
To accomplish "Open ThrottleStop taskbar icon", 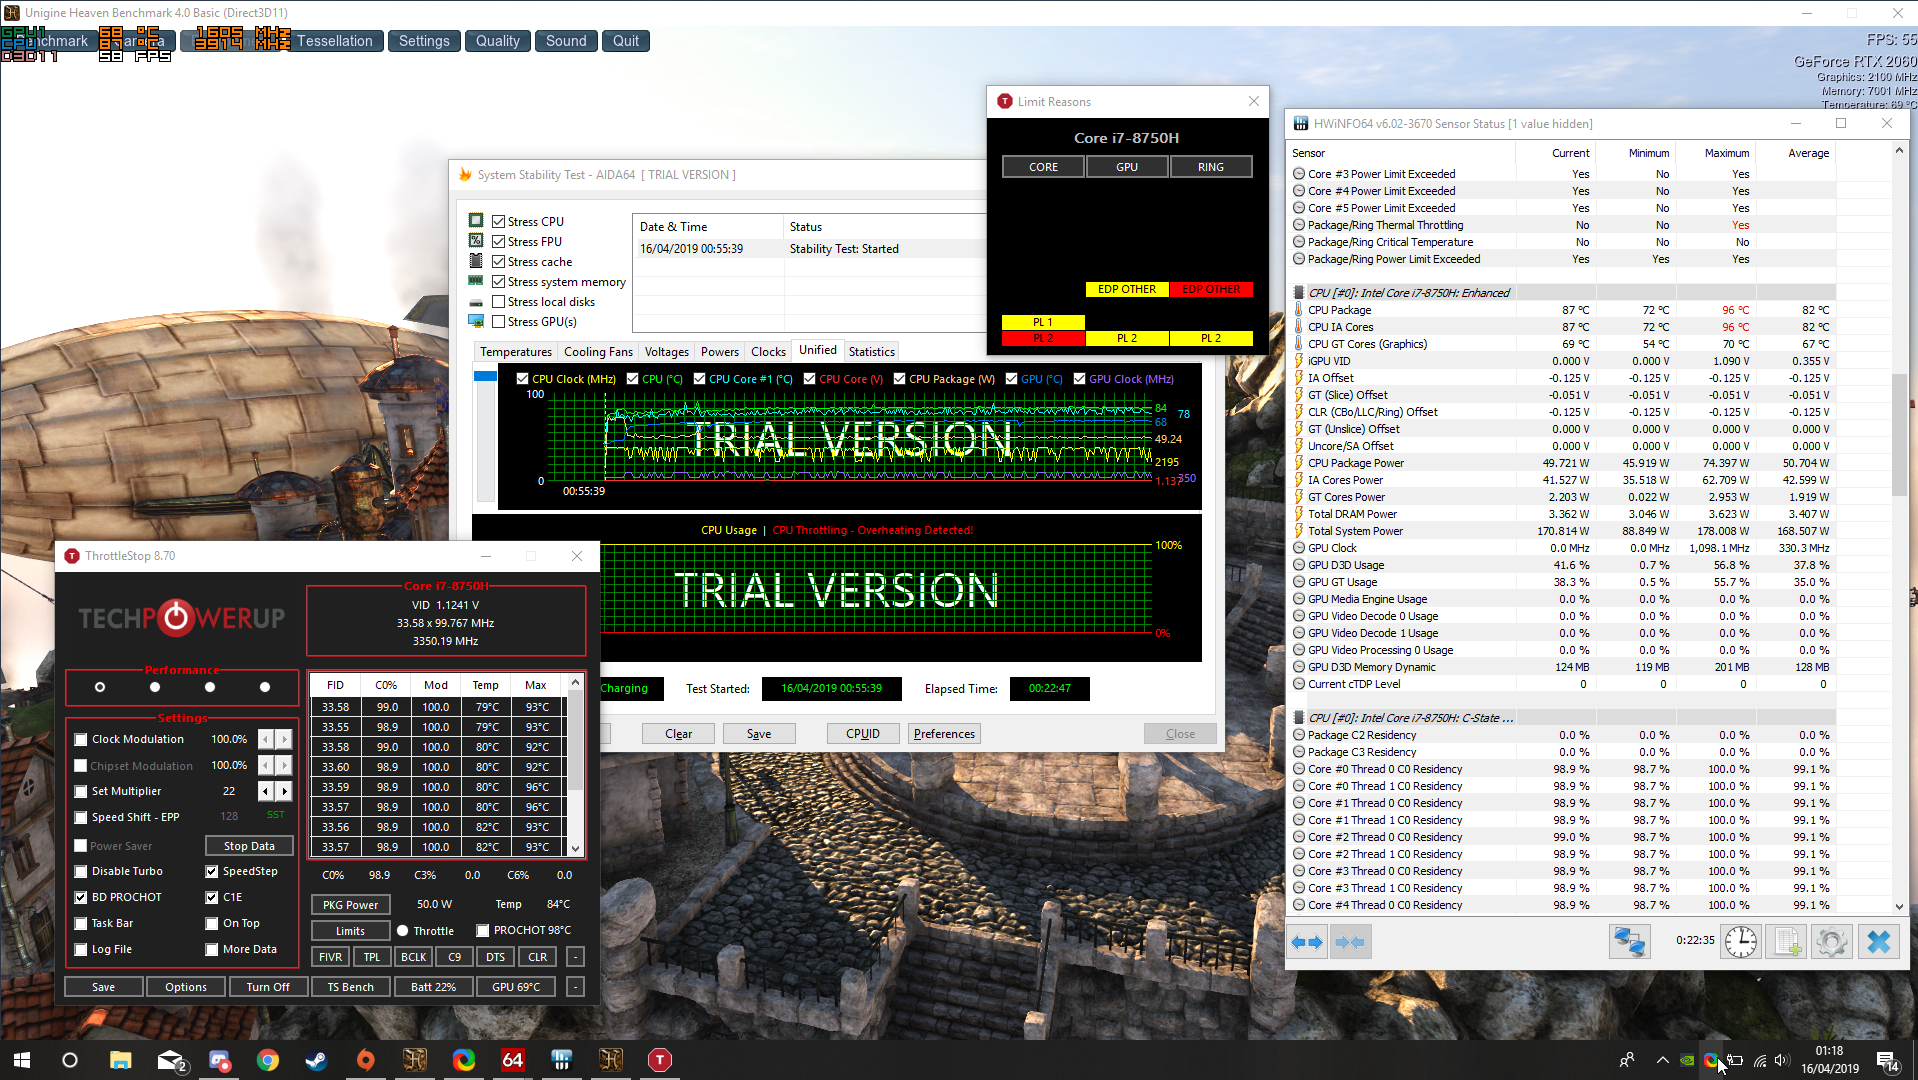I will [x=659, y=1060].
